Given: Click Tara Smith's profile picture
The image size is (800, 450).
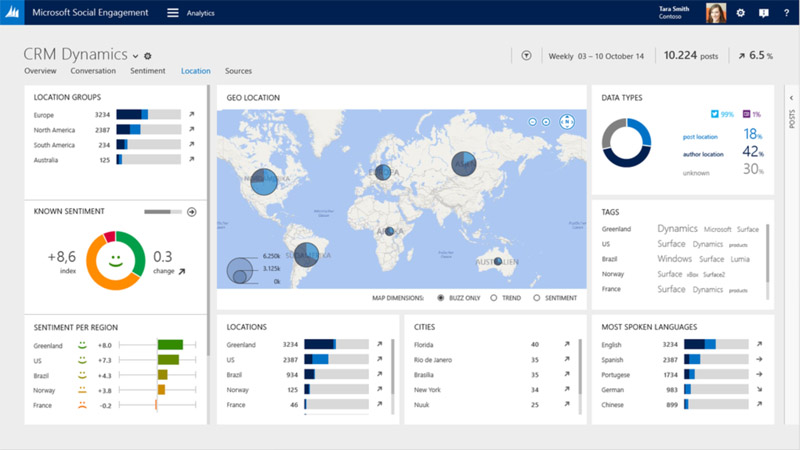Looking at the screenshot, I should pos(716,12).
